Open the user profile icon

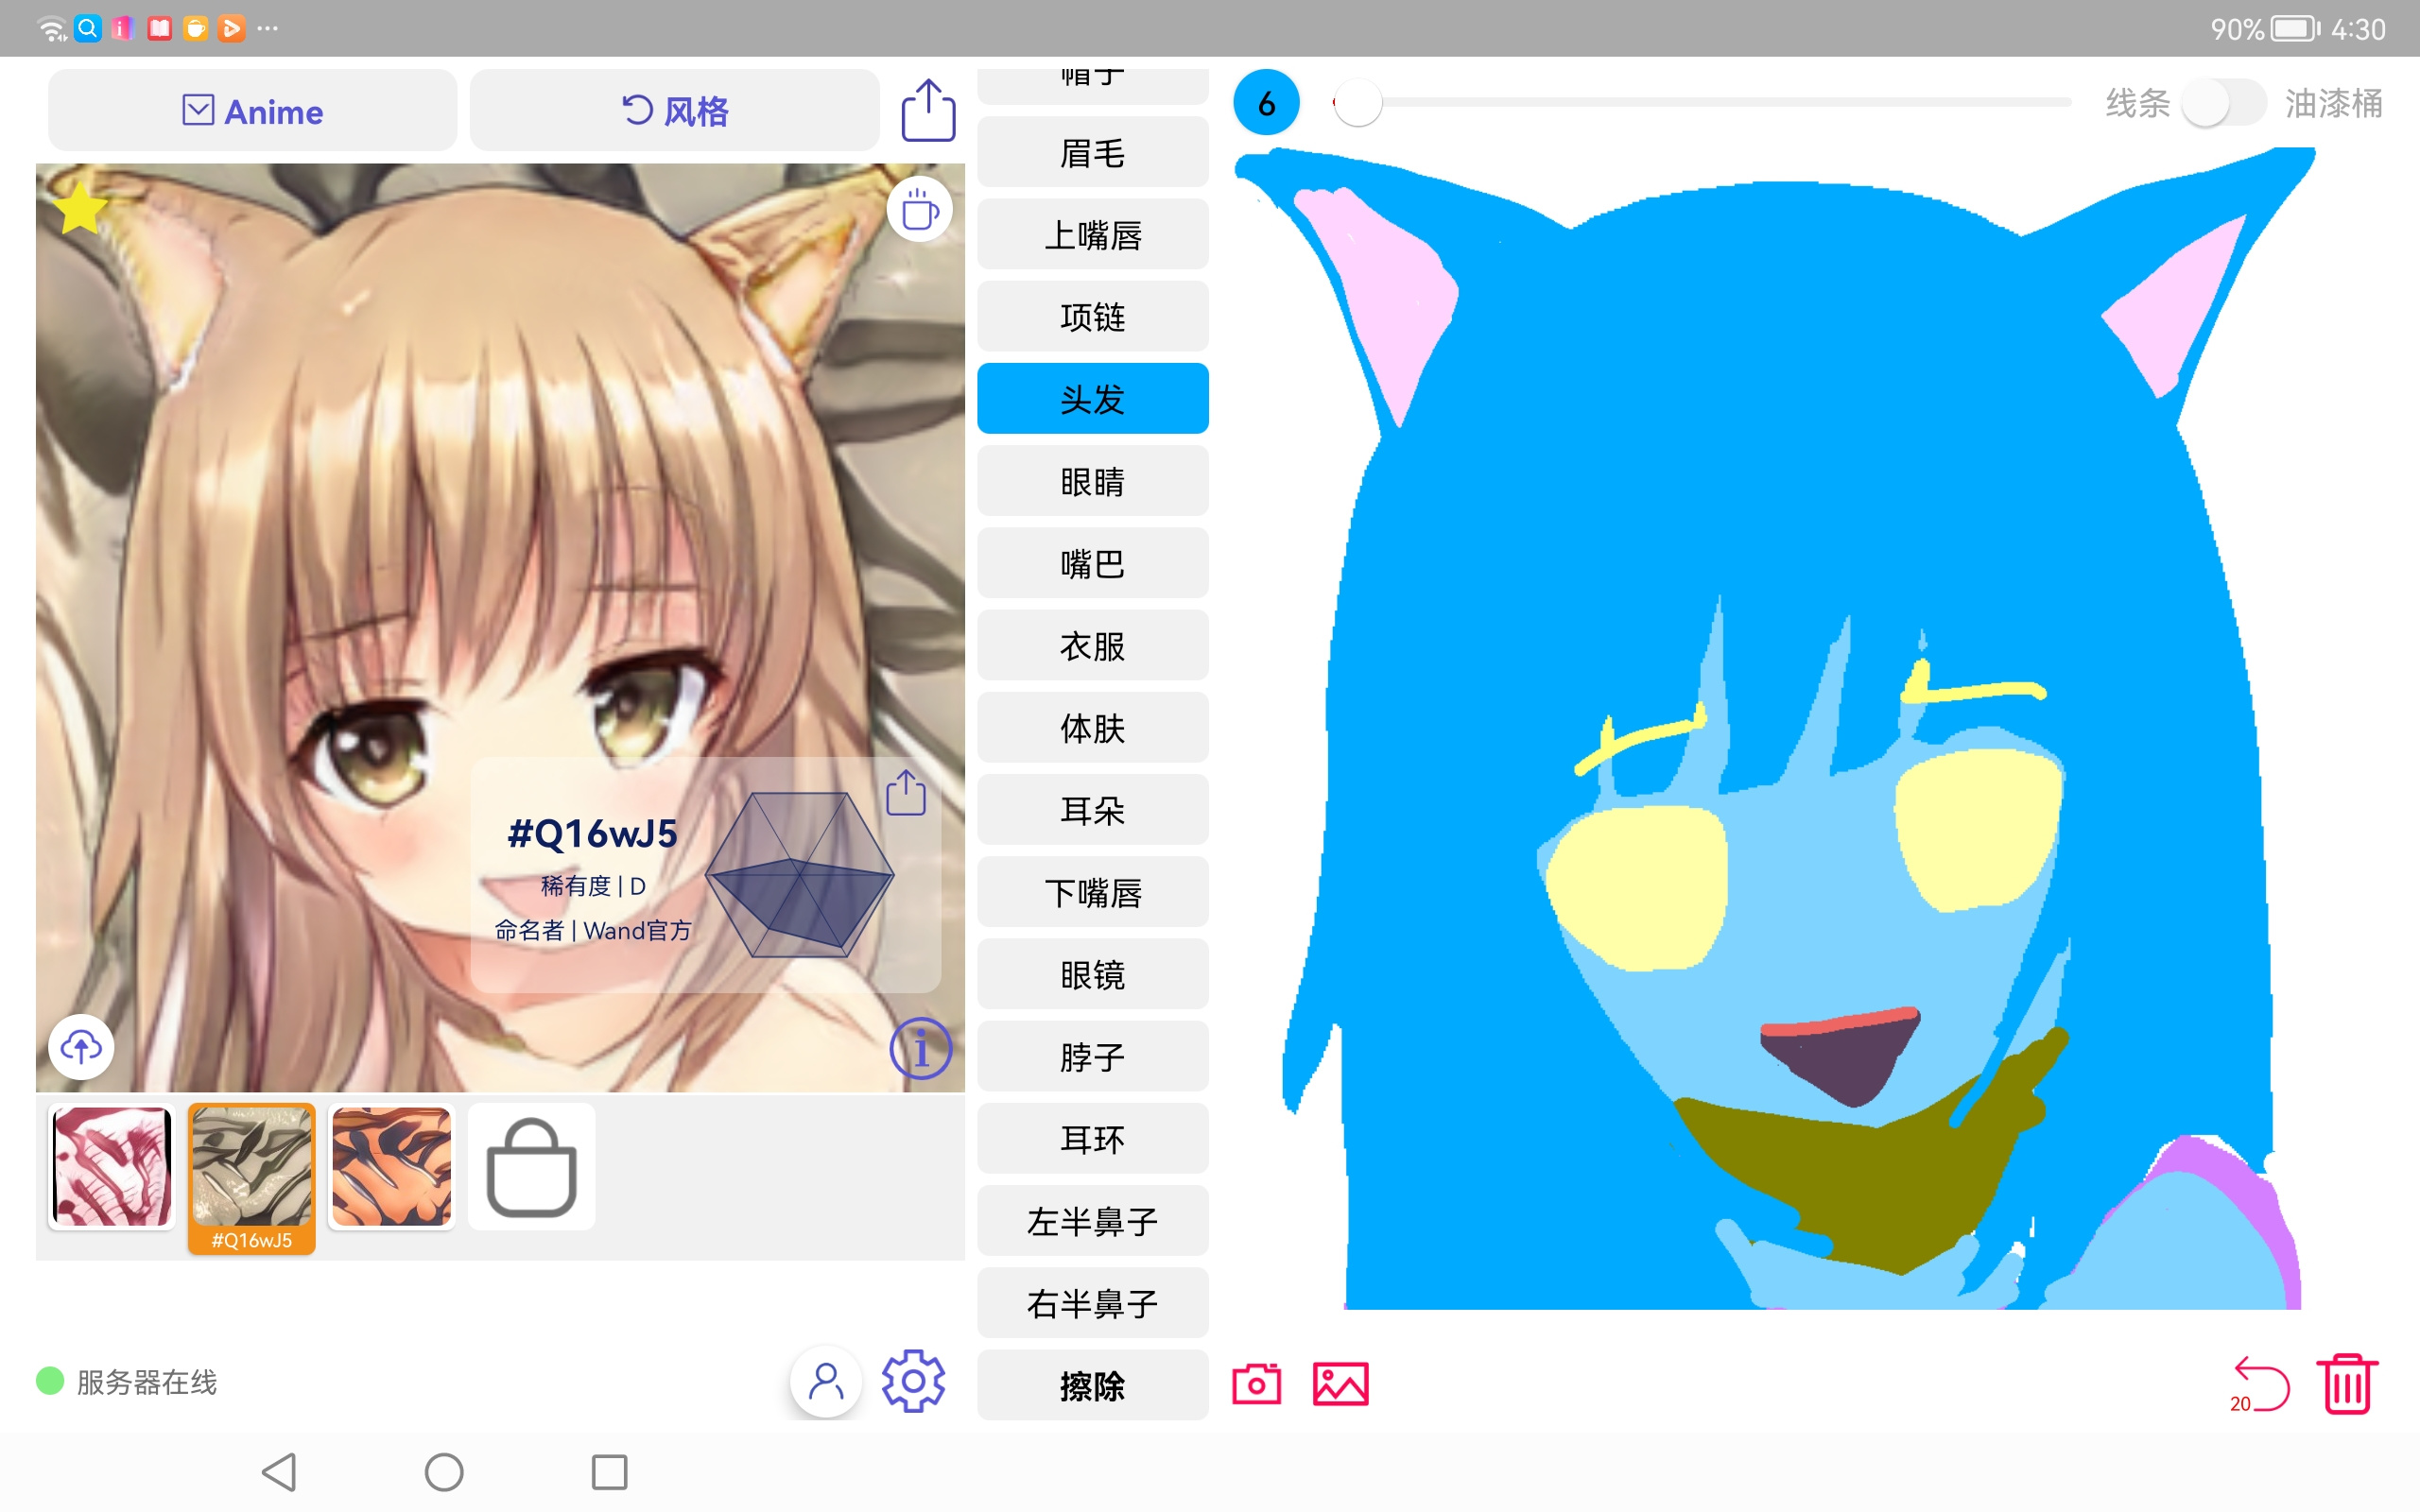(x=826, y=1383)
